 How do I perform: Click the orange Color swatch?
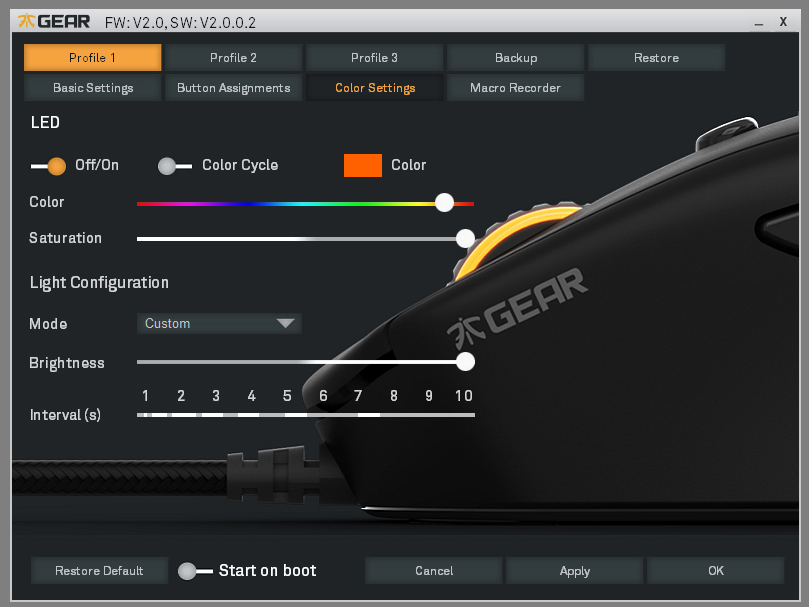[x=363, y=165]
